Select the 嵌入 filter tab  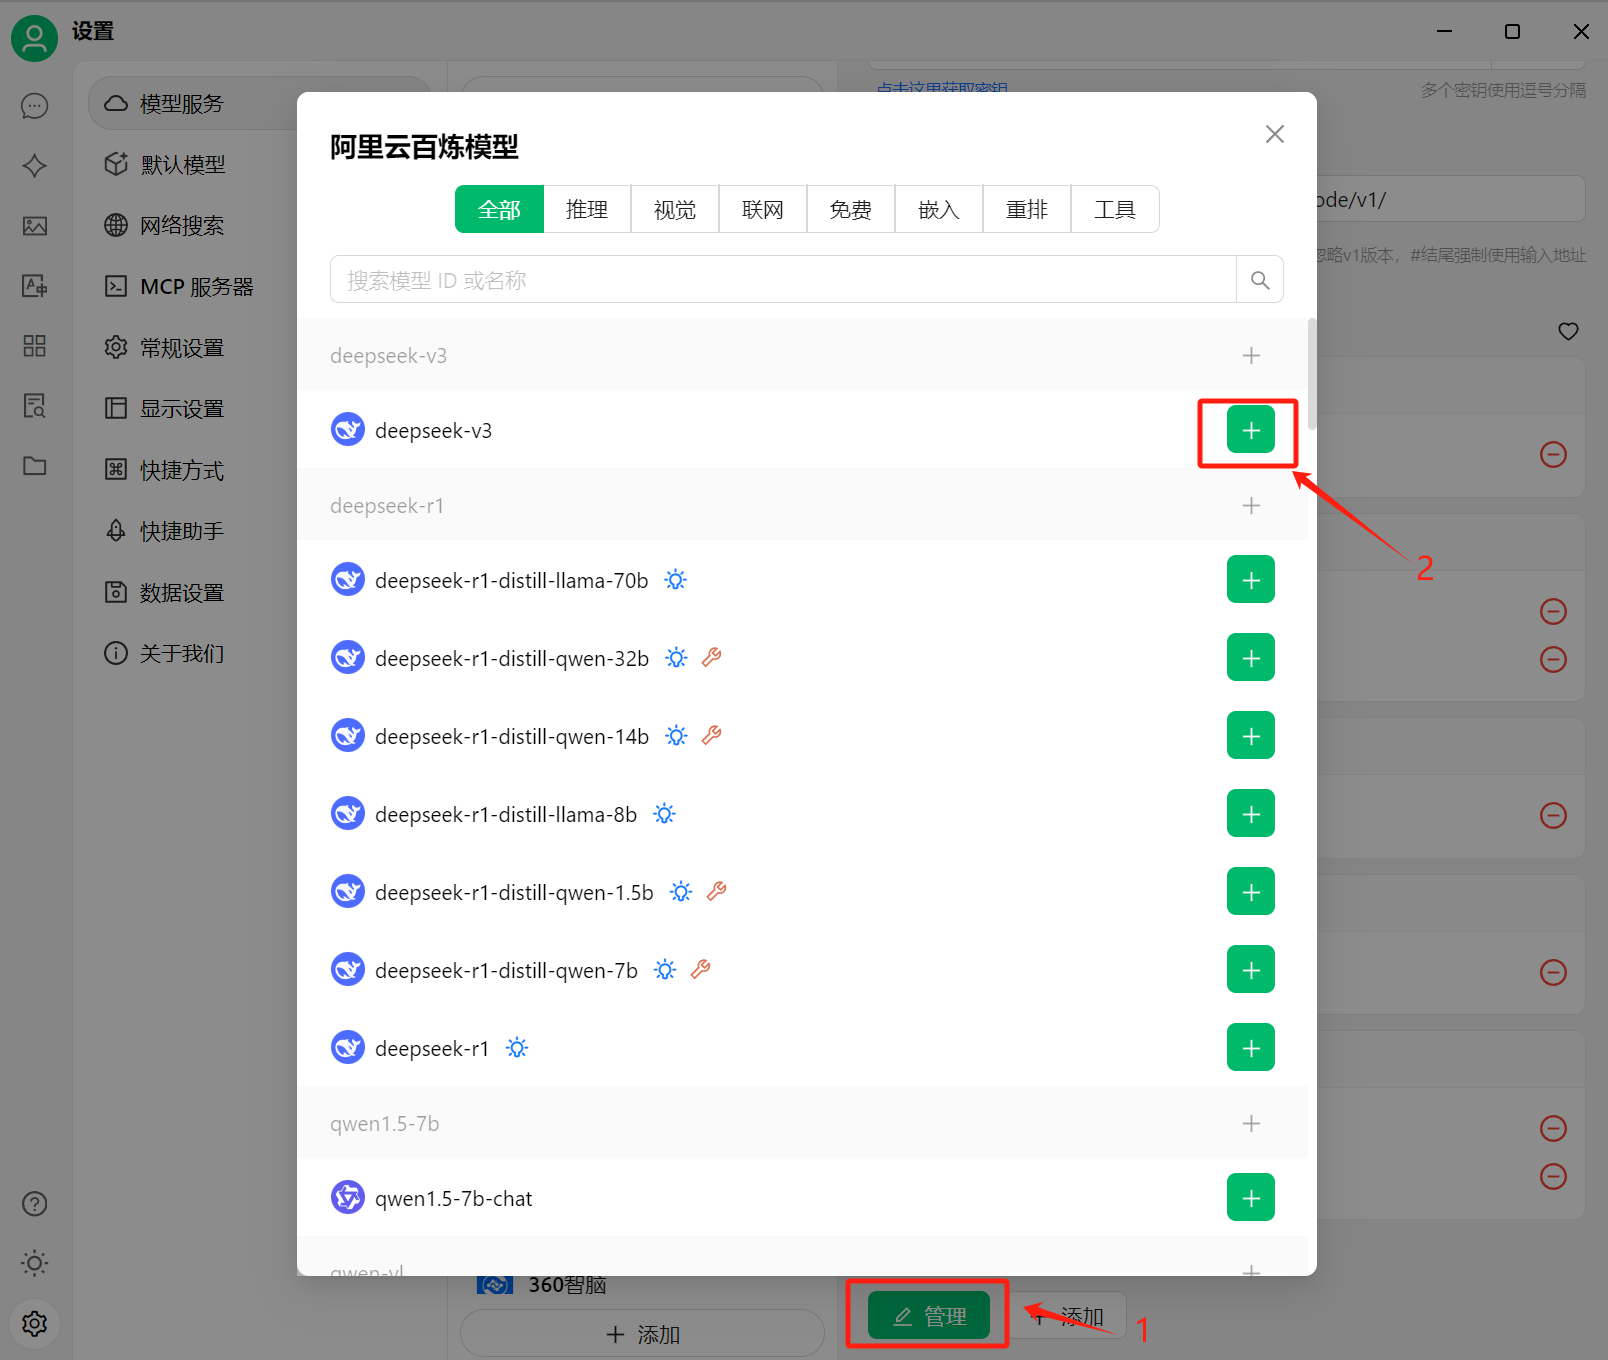(939, 209)
